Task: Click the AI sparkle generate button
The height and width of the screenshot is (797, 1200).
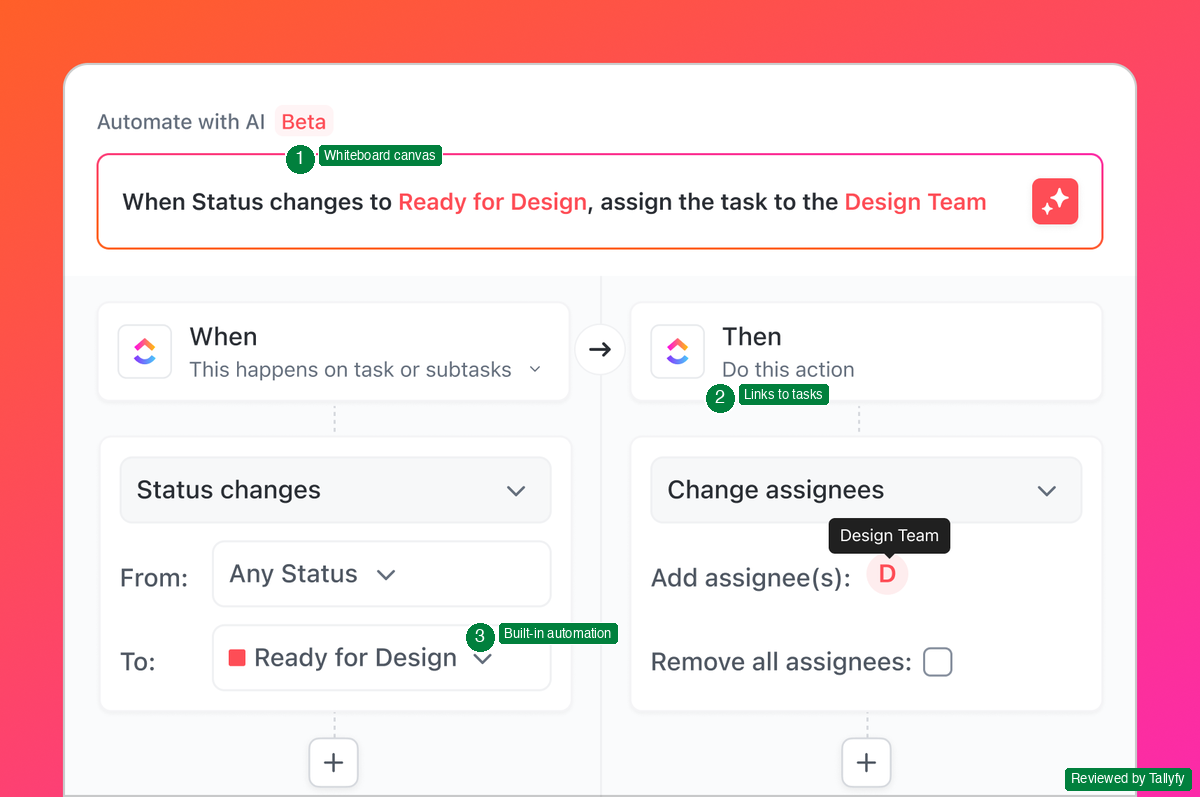Action: point(1055,201)
